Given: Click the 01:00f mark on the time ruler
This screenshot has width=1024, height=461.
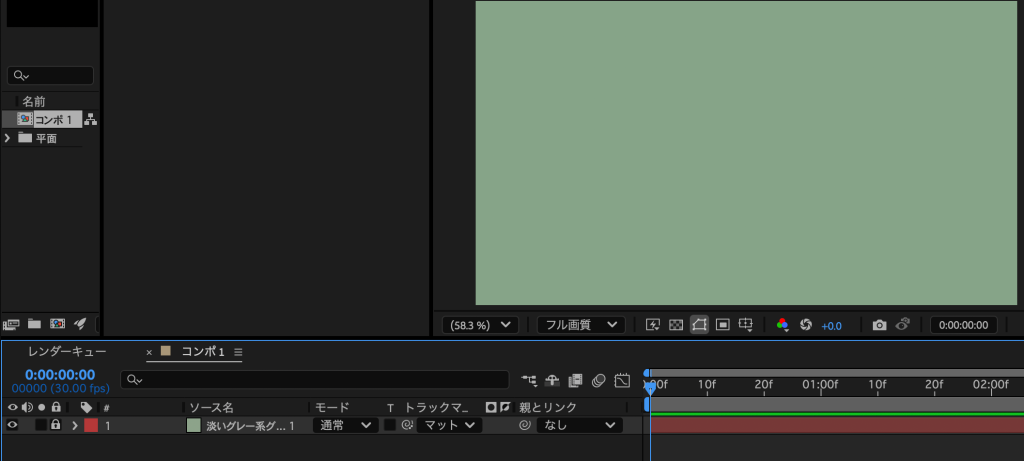Looking at the screenshot, I should (x=820, y=384).
